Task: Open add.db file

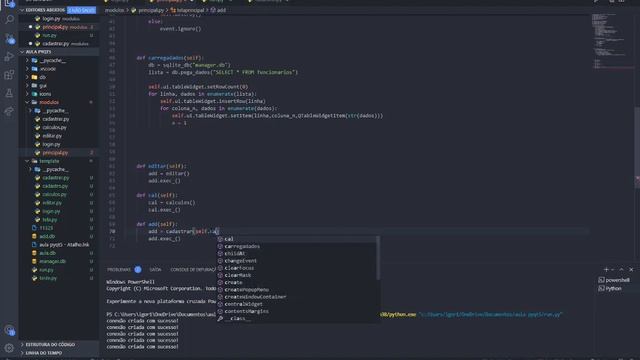Action: pyautogui.click(x=47, y=236)
